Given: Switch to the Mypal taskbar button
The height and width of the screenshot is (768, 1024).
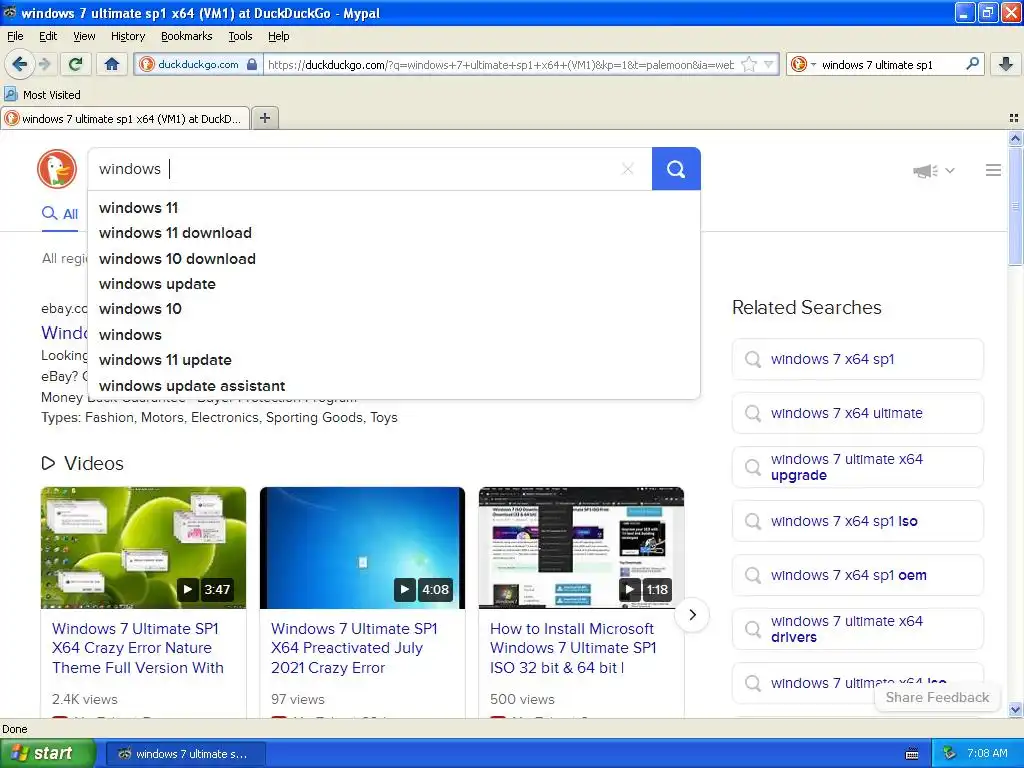Looking at the screenshot, I should pyautogui.click(x=185, y=754).
